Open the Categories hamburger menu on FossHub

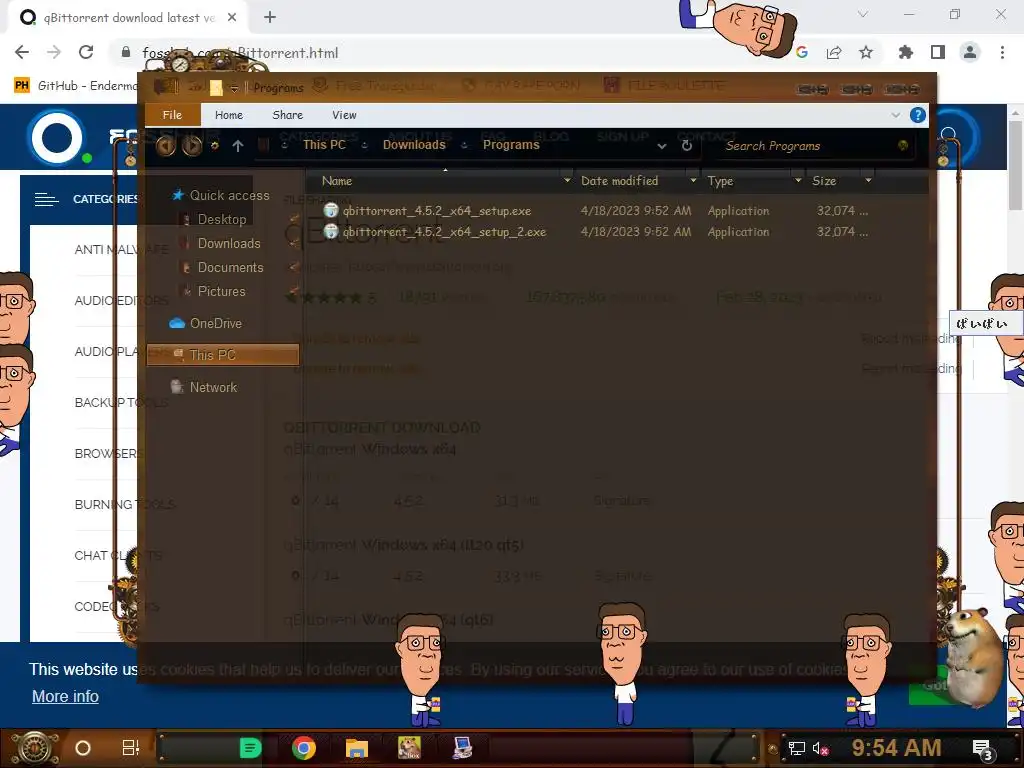(x=46, y=199)
